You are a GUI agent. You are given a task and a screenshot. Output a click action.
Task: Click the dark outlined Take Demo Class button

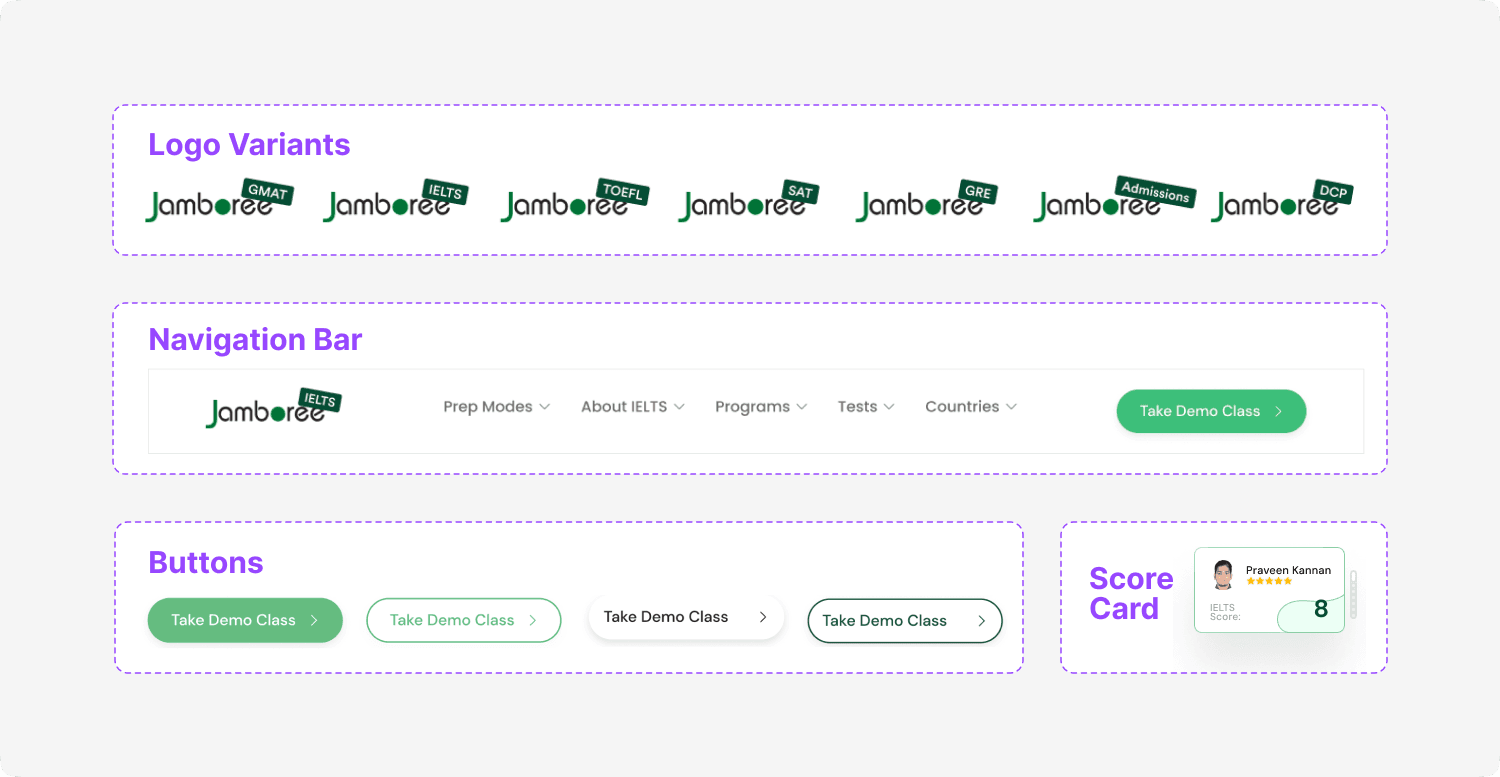point(904,621)
